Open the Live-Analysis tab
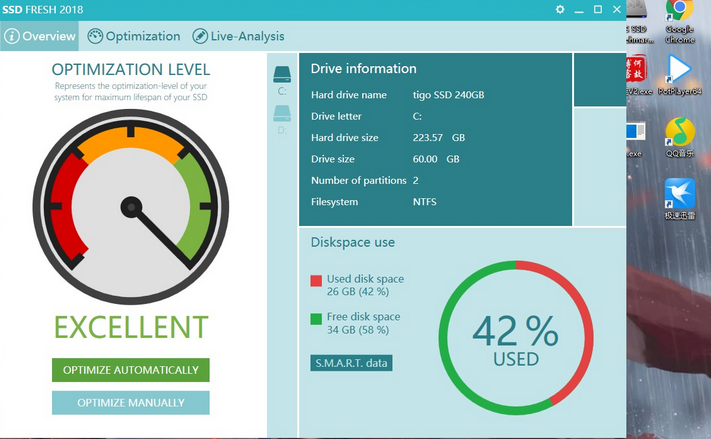The width and height of the screenshot is (711, 439). point(239,36)
